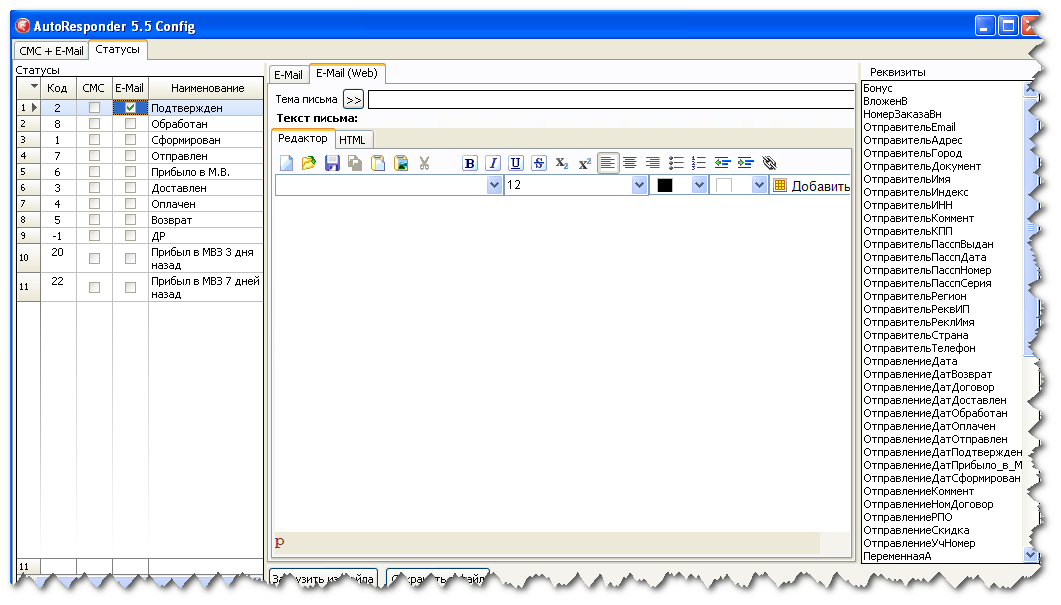Click the >> button beside Тема письма
The image size is (1061, 605).
(x=353, y=99)
